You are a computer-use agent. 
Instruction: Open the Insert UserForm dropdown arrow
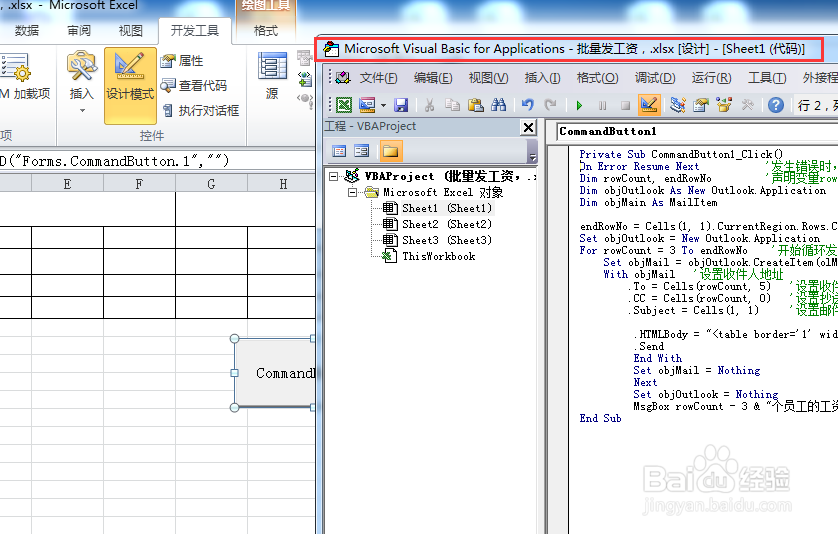383,105
